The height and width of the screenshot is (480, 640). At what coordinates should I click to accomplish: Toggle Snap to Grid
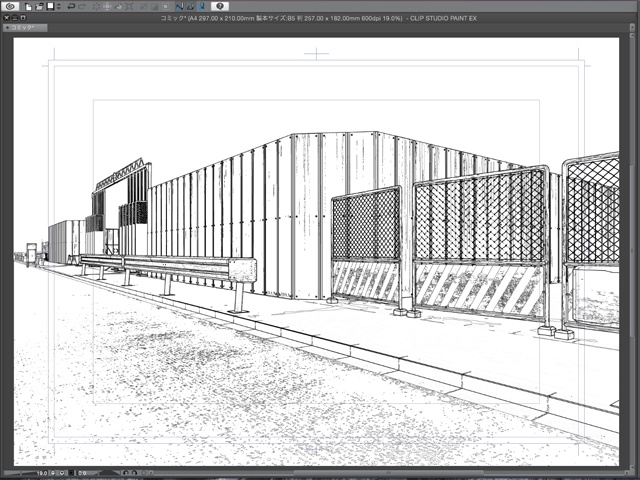(202, 7)
